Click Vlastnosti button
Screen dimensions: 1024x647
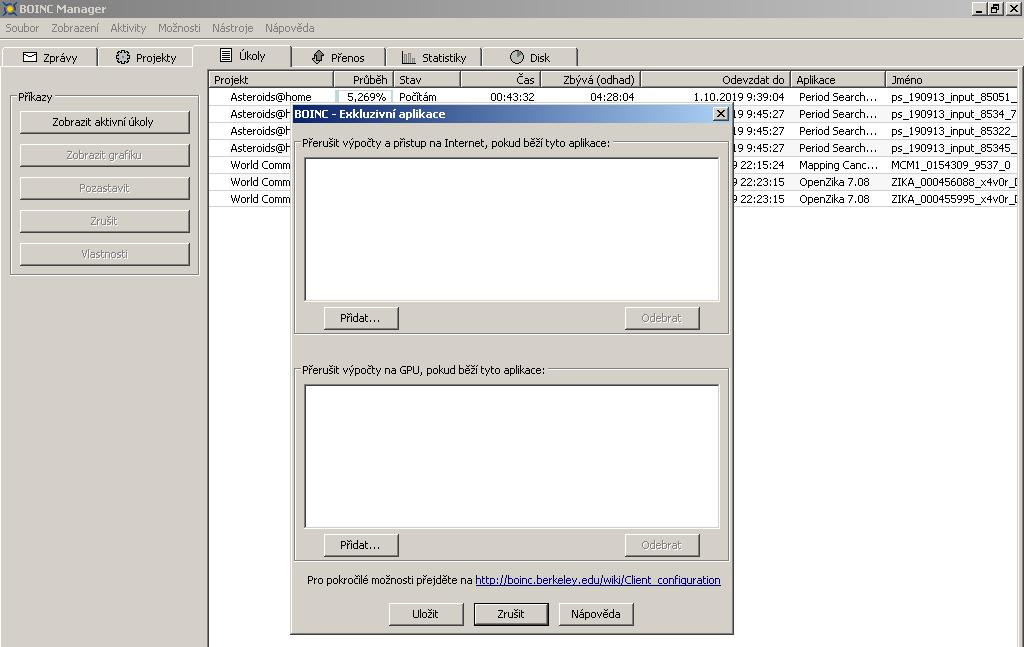(104, 254)
